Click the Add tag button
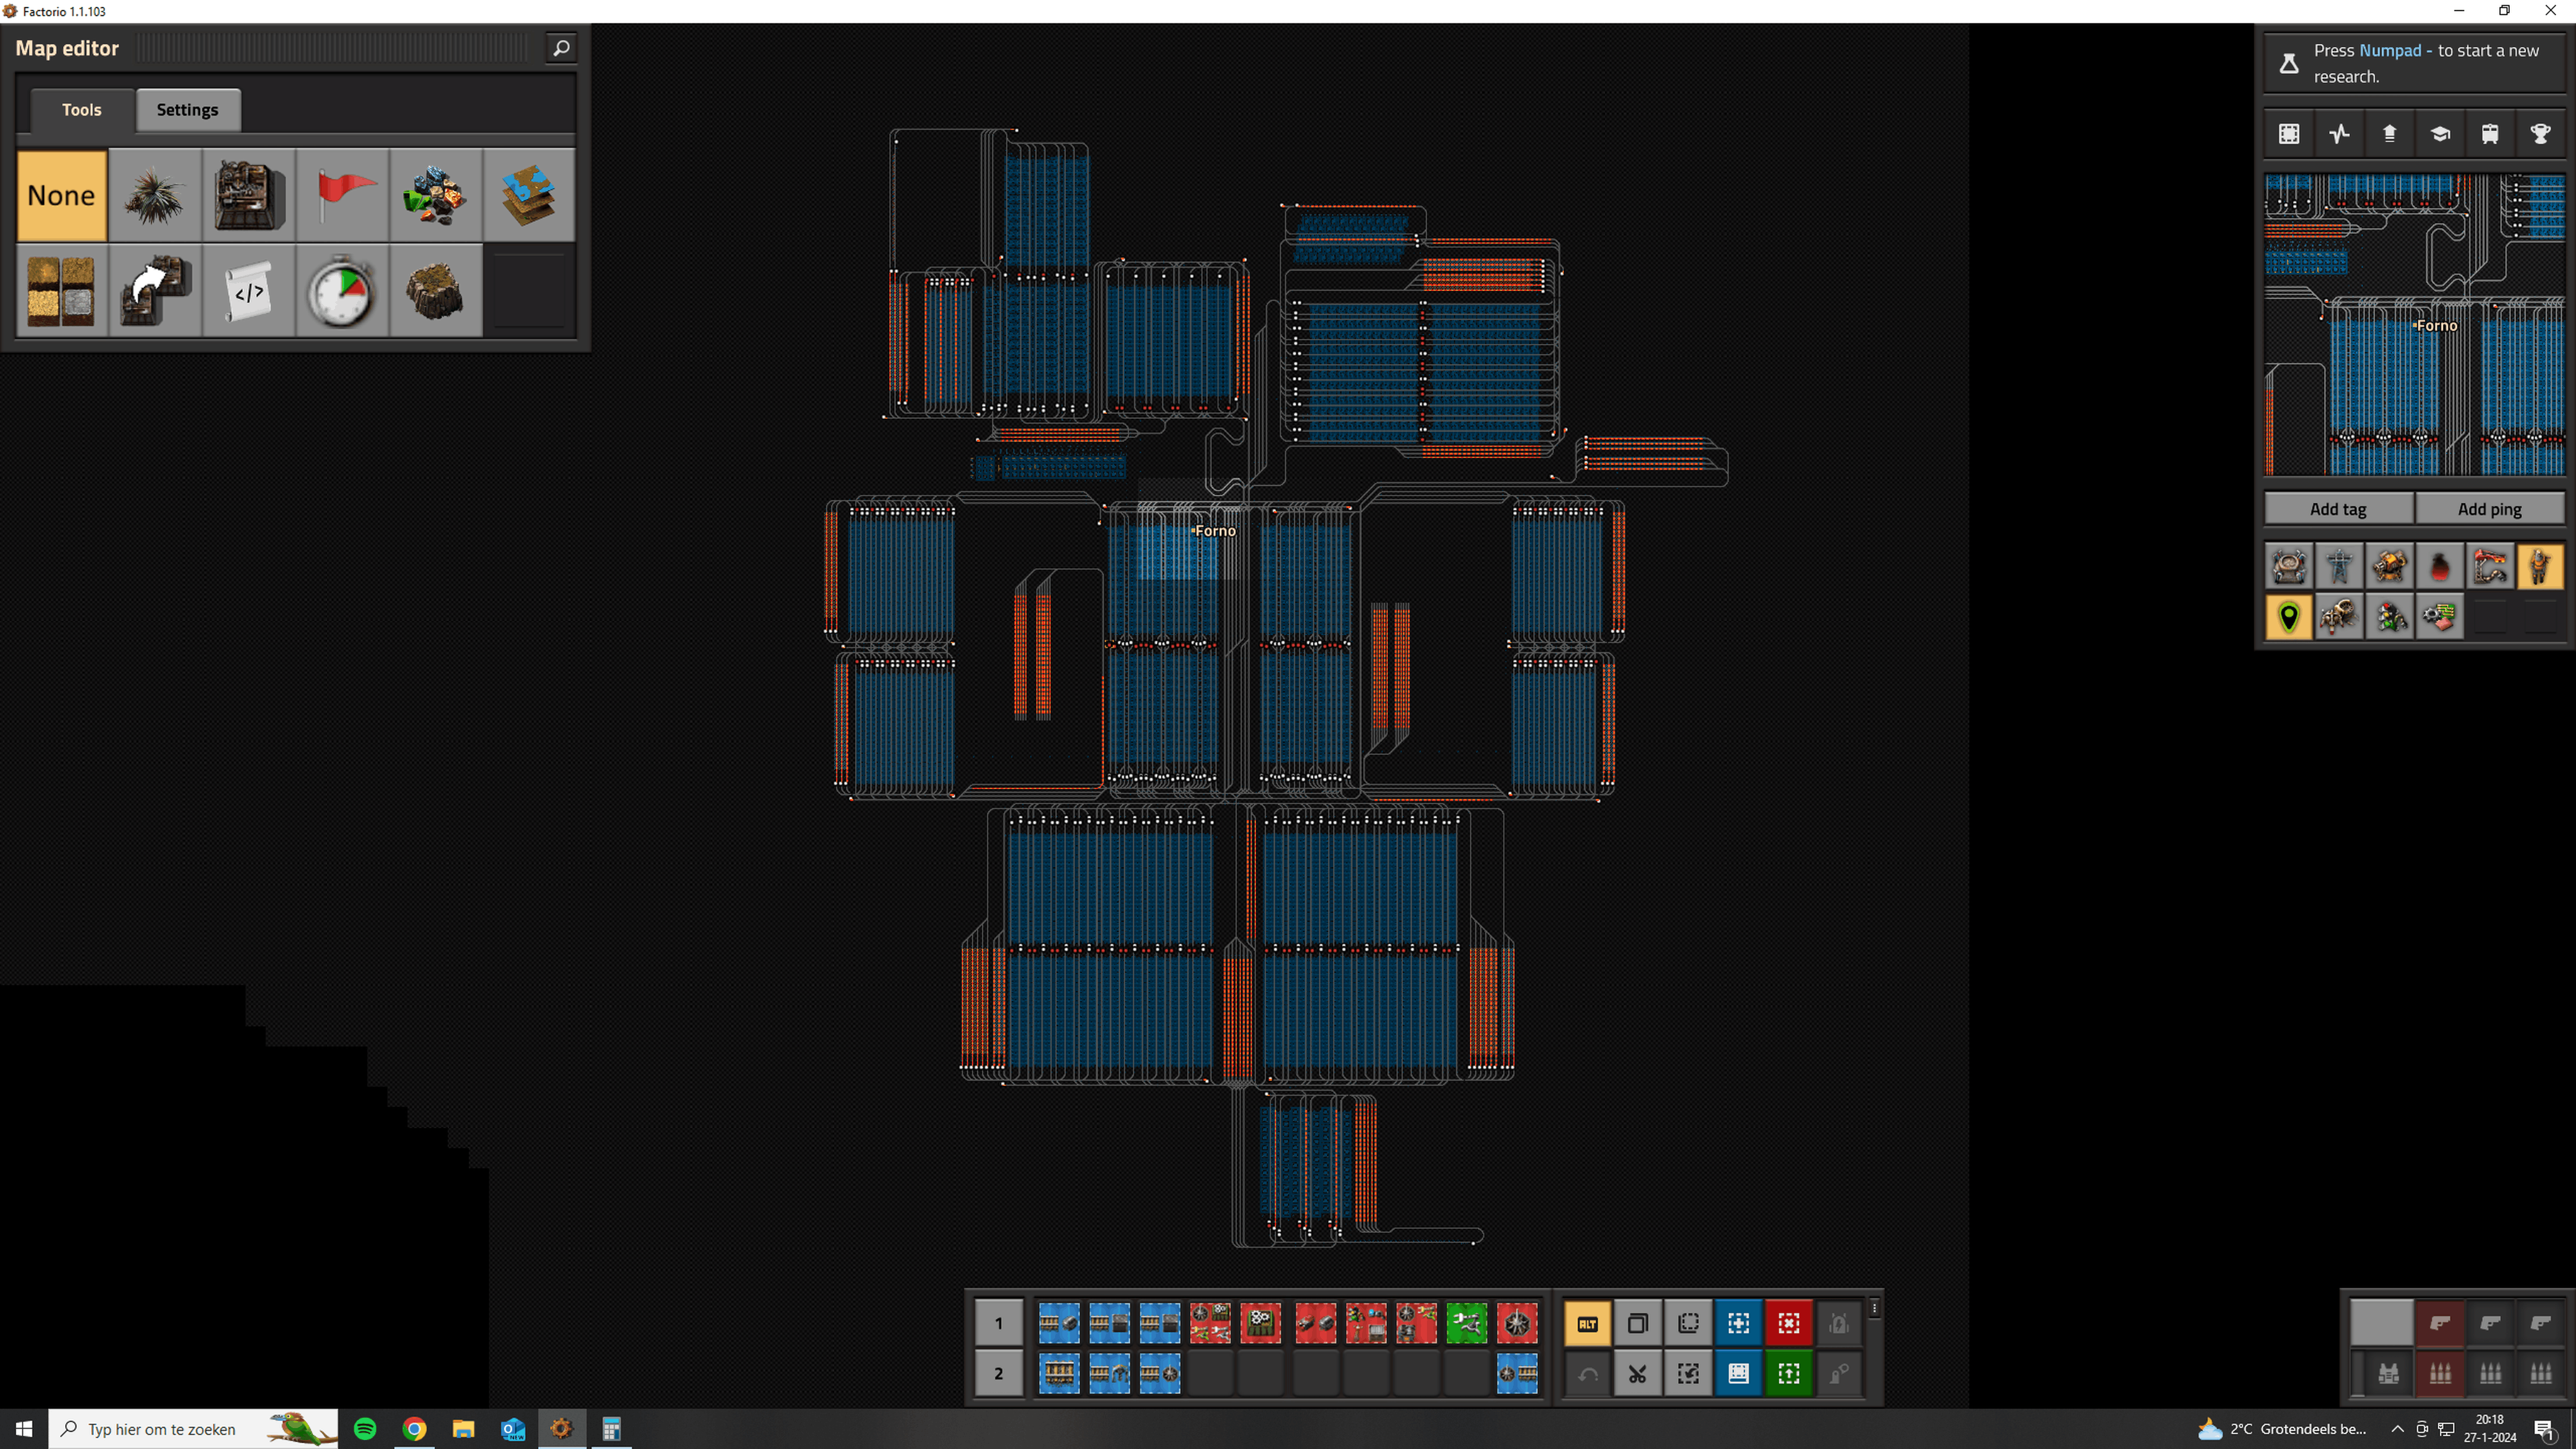The width and height of the screenshot is (2576, 1449). point(2338,508)
